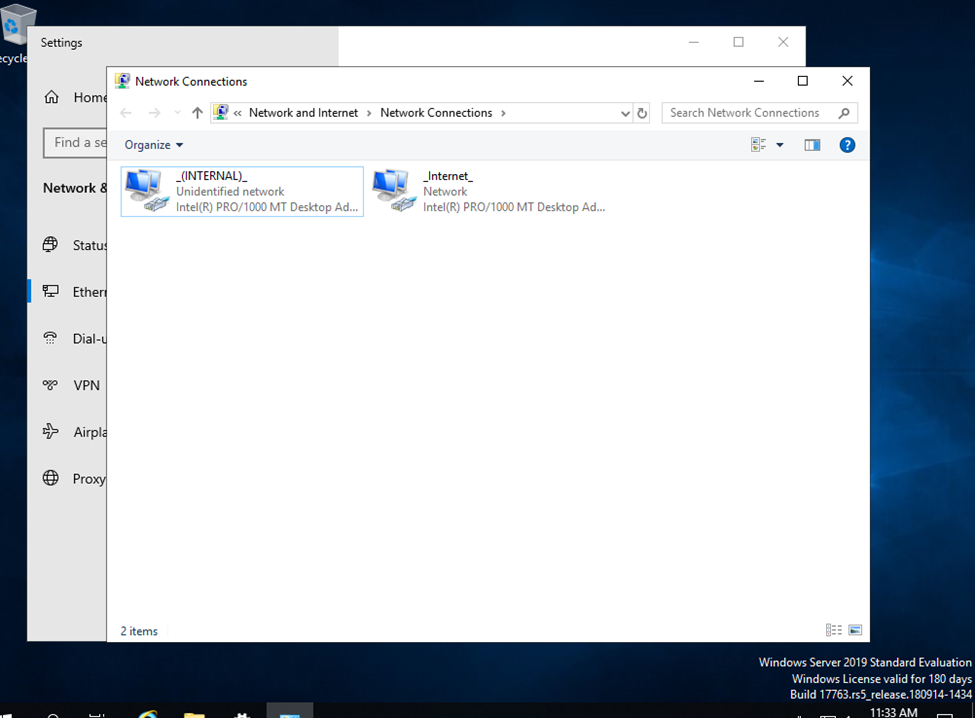Click the Home label in Settings
975x718 pixels.
[x=90, y=98]
